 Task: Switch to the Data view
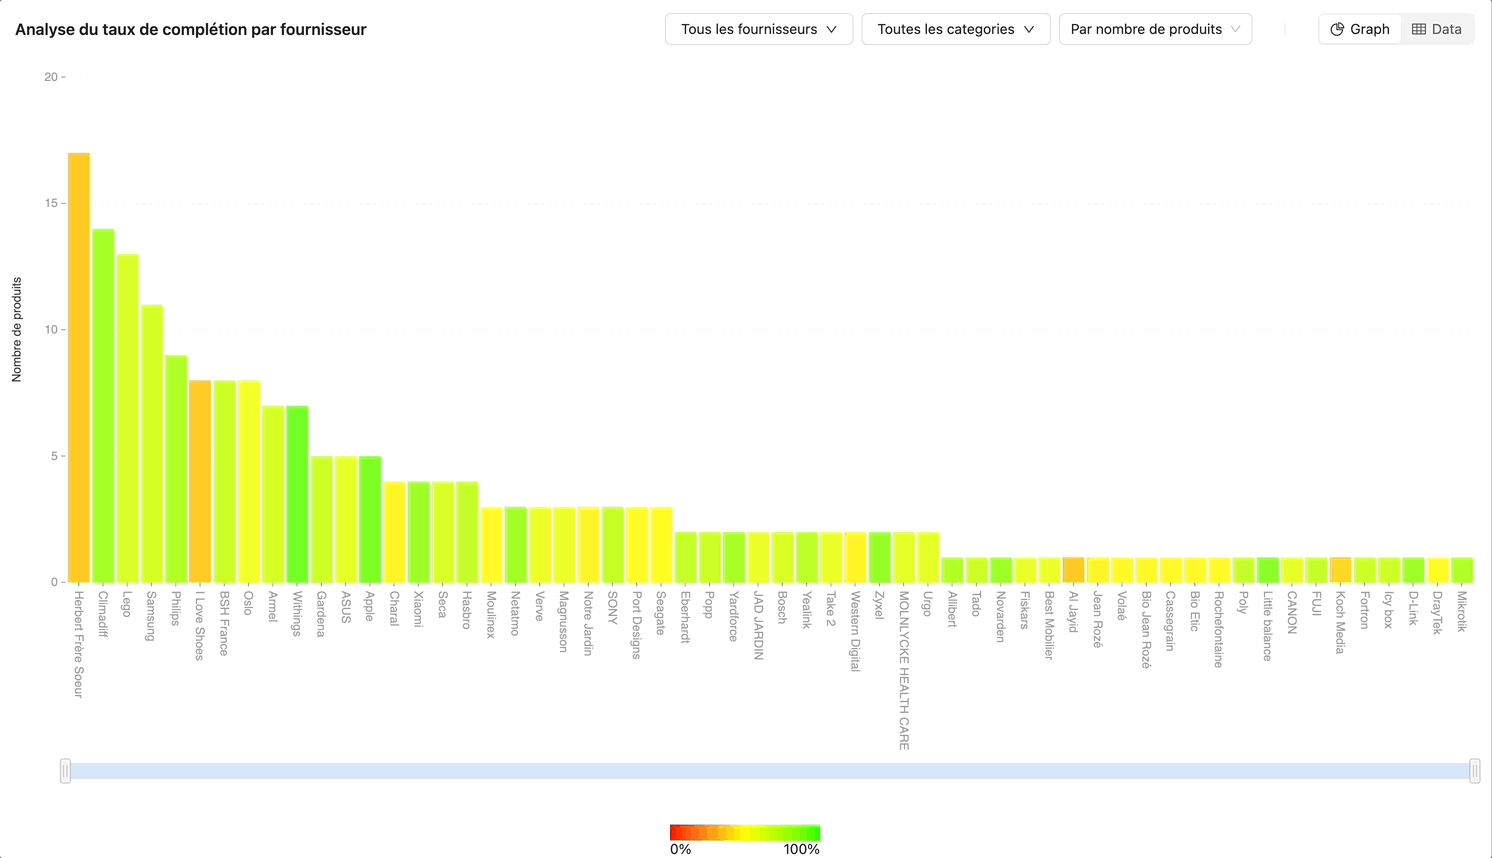pyautogui.click(x=1437, y=29)
